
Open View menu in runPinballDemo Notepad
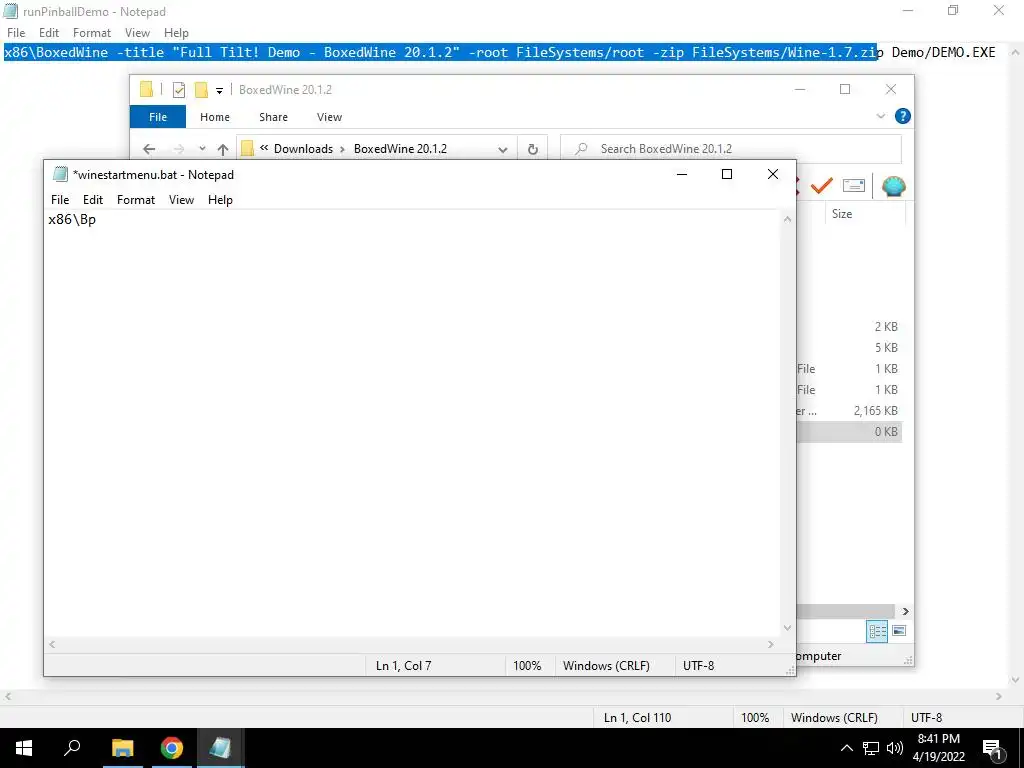(137, 33)
